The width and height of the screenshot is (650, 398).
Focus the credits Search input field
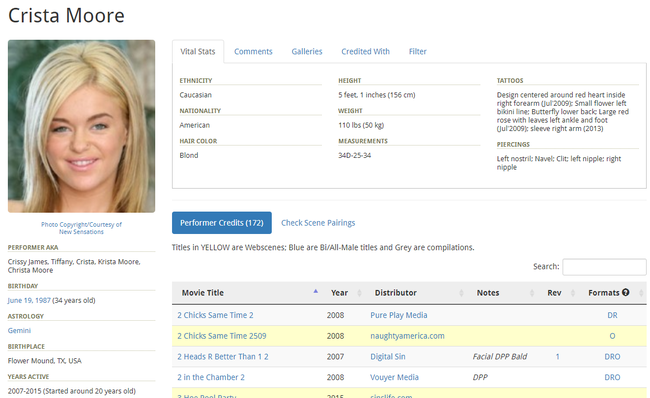coord(604,267)
